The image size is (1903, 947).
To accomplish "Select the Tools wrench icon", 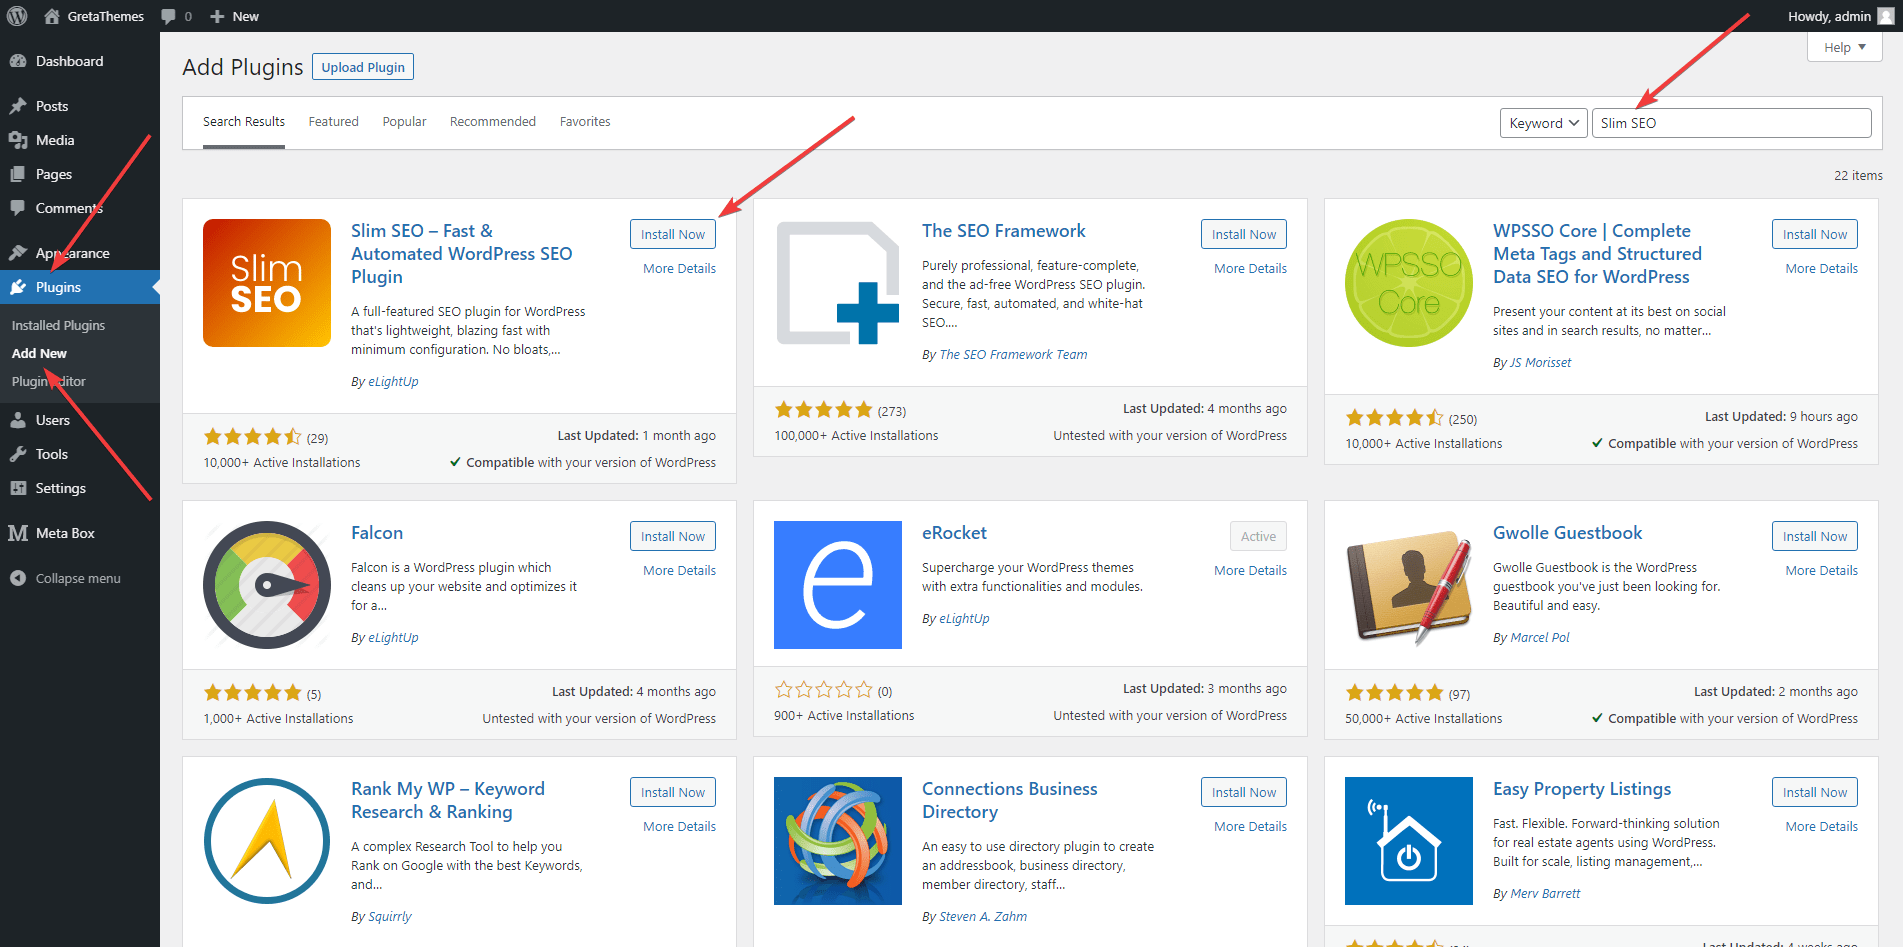I will (x=19, y=454).
